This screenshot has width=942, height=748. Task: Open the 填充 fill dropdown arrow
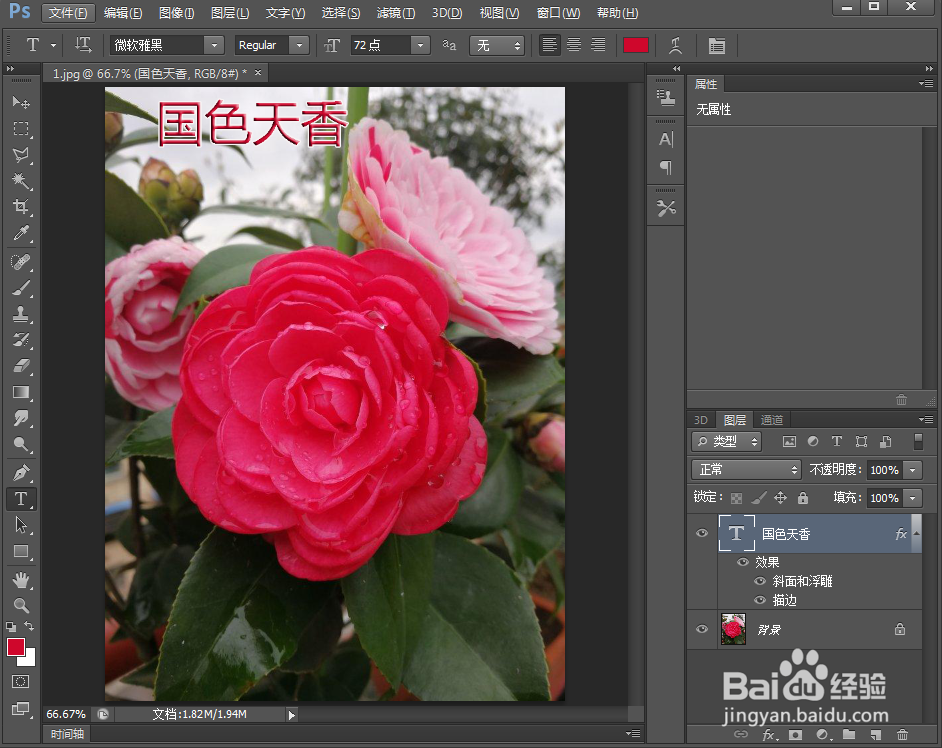(x=913, y=497)
